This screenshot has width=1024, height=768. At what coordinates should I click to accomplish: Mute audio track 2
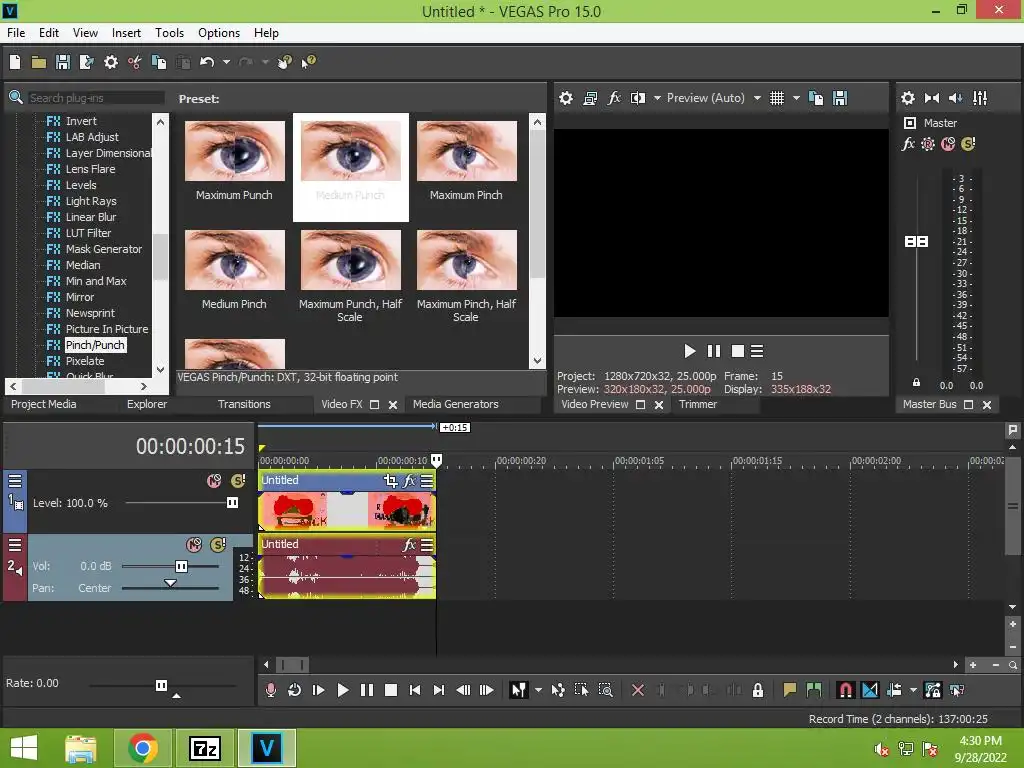[x=194, y=545]
